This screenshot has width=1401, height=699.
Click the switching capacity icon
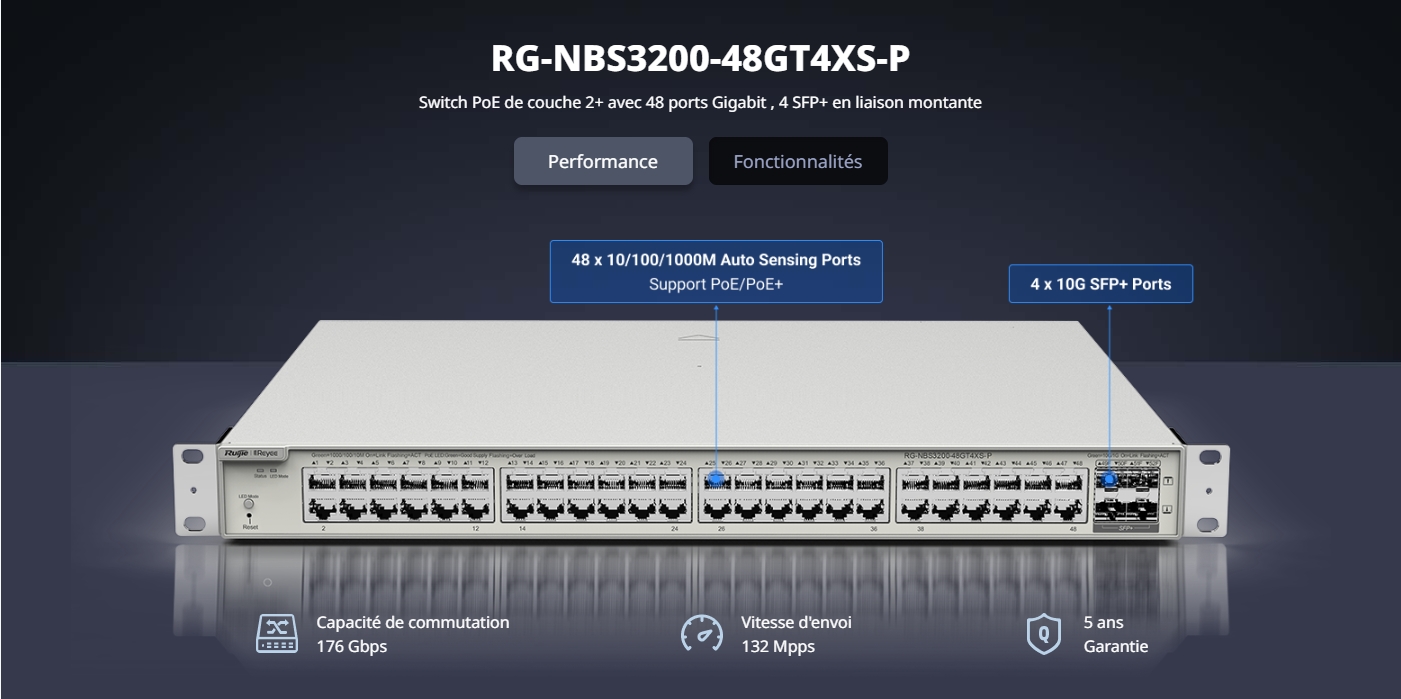[277, 634]
